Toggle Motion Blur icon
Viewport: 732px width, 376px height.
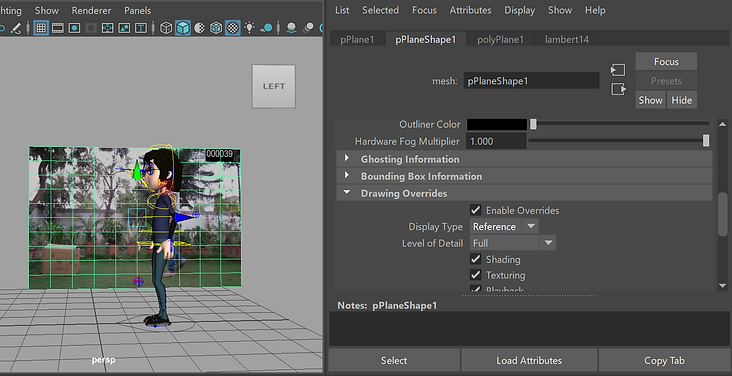pyautogui.click(x=308, y=28)
